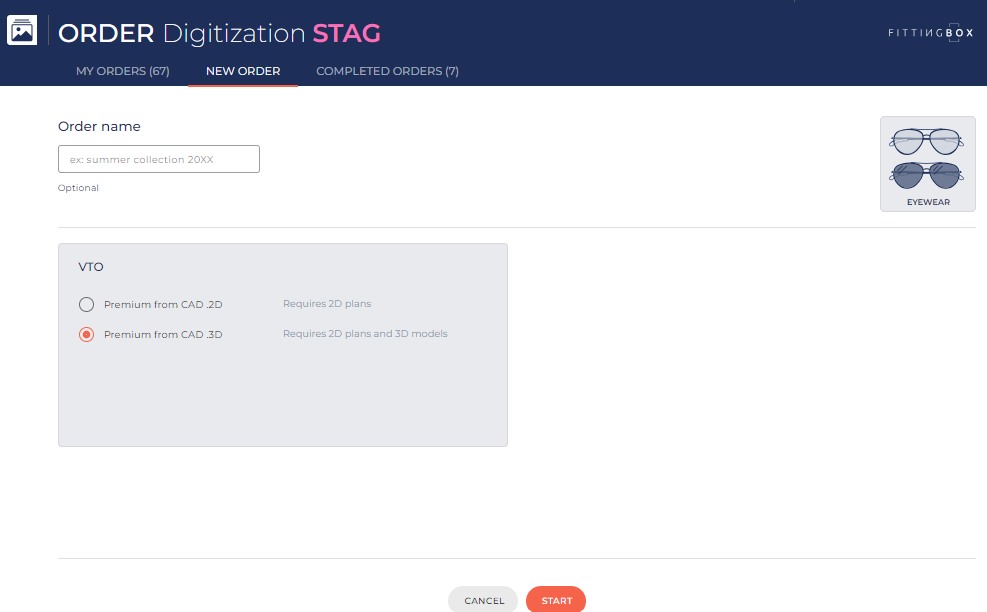Click the 'ORDER Digitization STAG' title
Image resolution: width=987 pixels, height=612 pixels.
pyautogui.click(x=219, y=33)
